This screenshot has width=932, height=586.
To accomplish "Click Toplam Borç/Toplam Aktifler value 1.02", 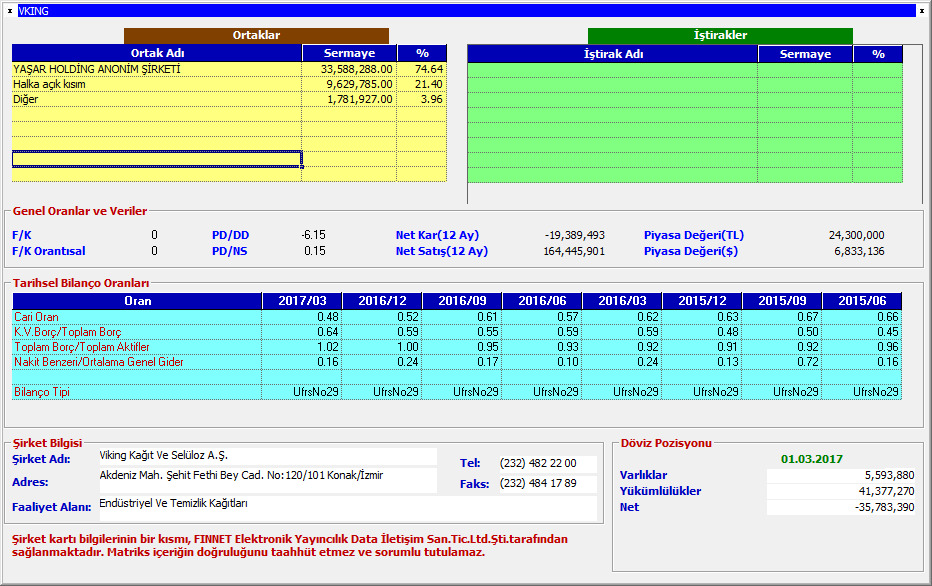I will coord(328,347).
